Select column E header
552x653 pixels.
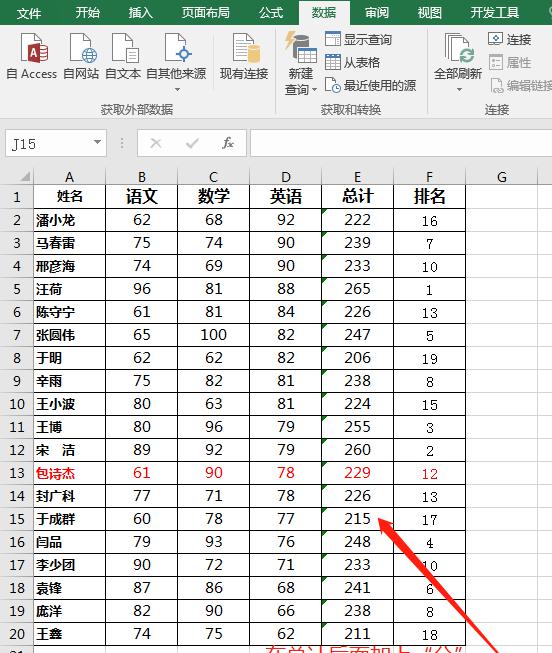tap(357, 177)
